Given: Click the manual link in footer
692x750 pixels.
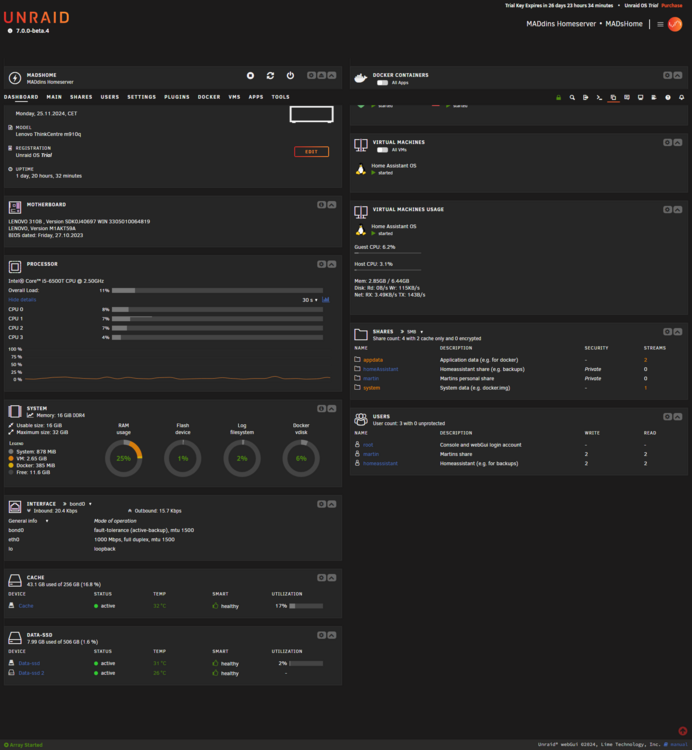Looking at the screenshot, I should point(679,744).
